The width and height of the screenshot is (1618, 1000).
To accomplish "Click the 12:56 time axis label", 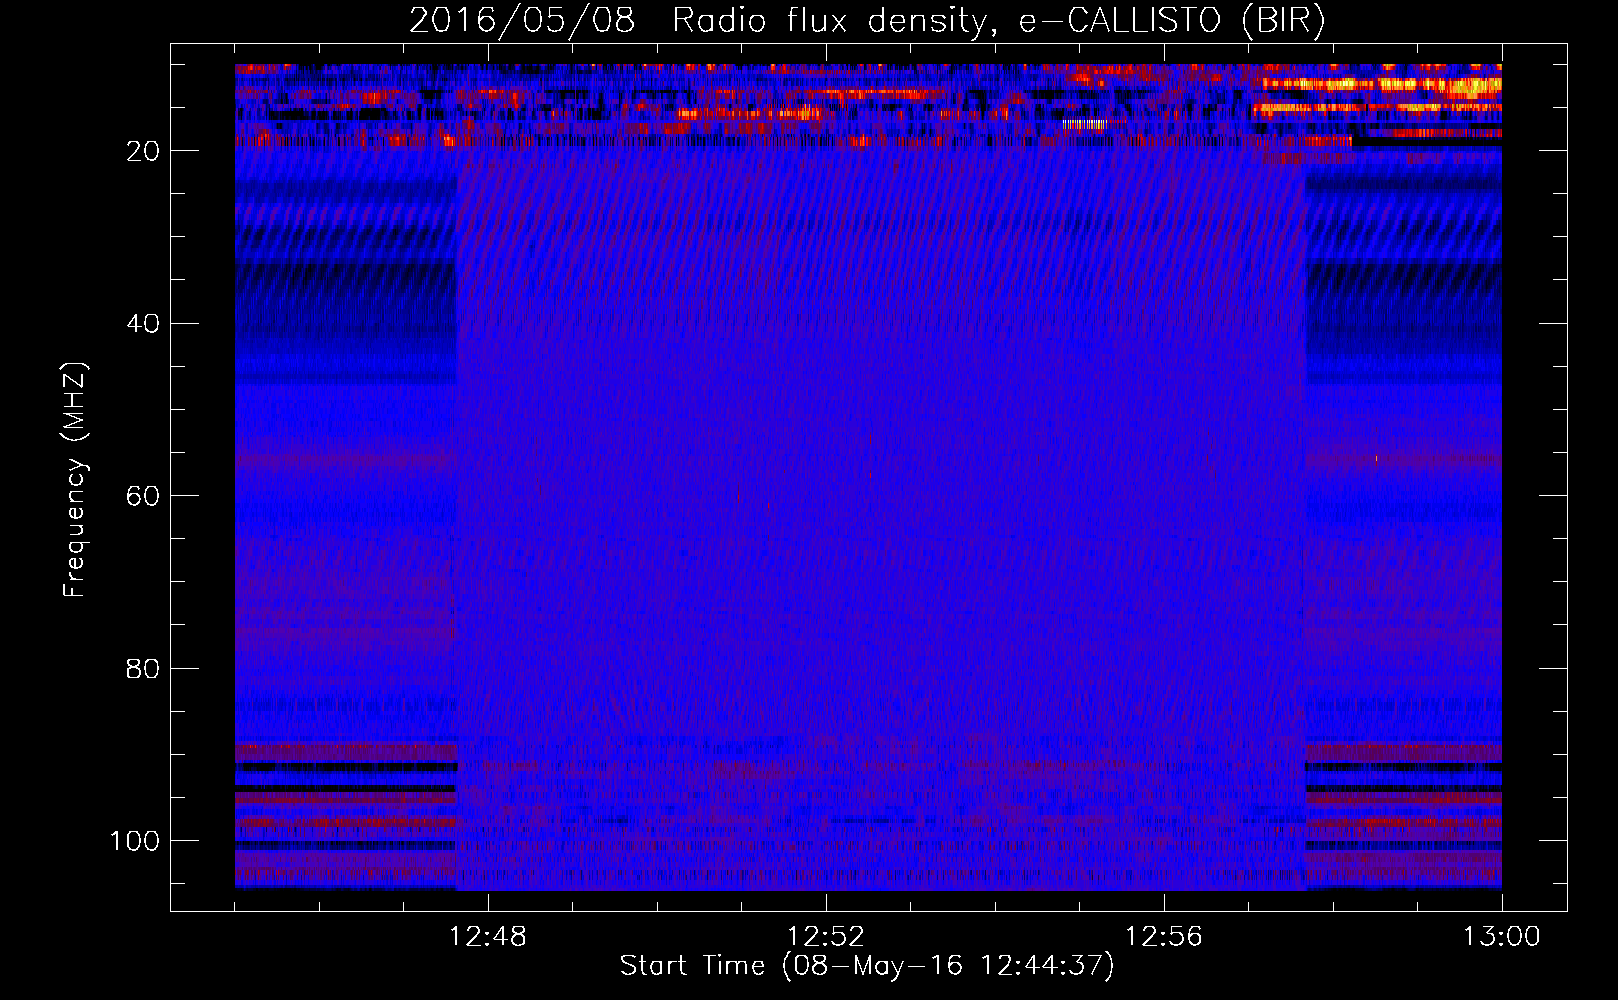I will 1164,937.
